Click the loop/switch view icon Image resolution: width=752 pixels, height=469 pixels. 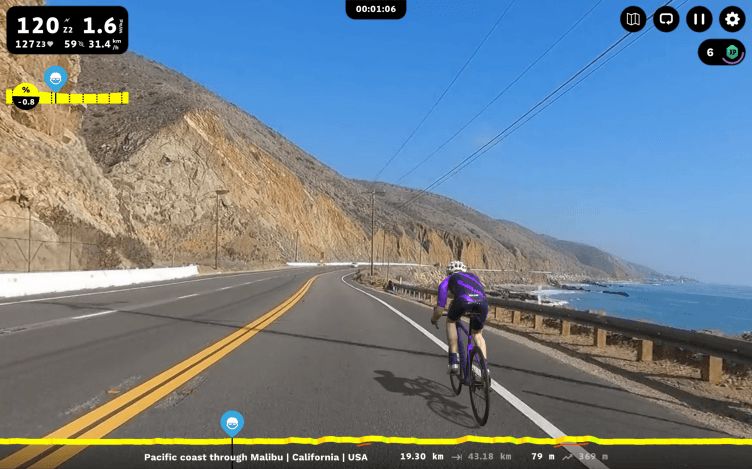[666, 19]
